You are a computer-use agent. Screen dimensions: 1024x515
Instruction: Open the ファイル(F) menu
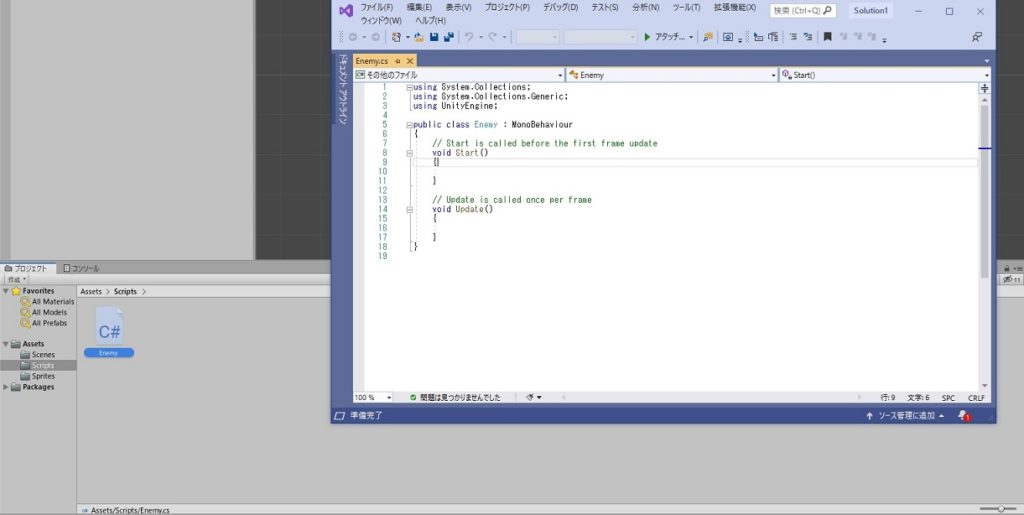click(377, 8)
